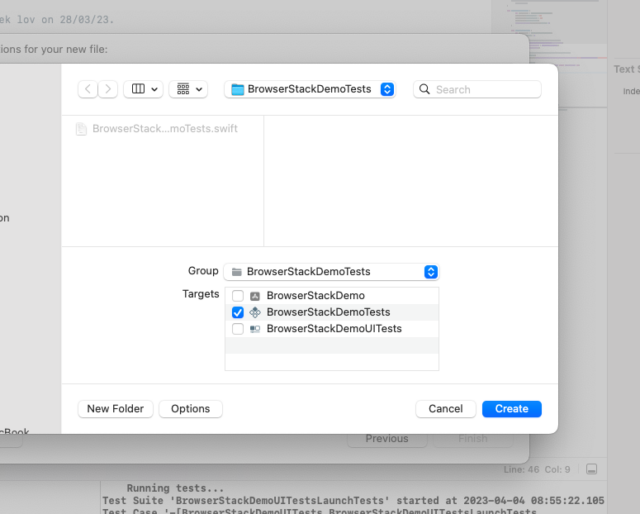Viewport: 640px width, 514px height.
Task: Click the Create button
Action: (512, 409)
